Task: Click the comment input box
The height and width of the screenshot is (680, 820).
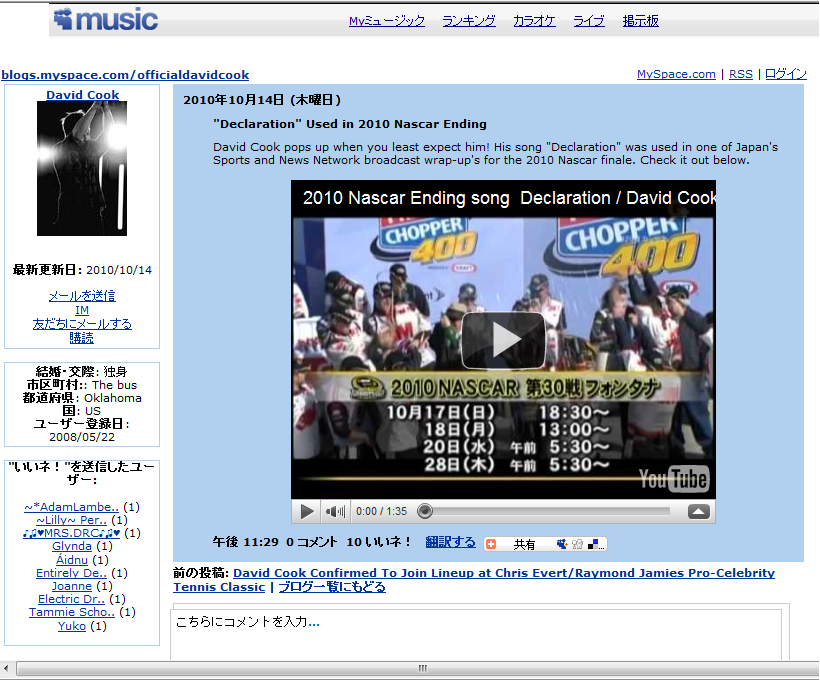Action: [x=476, y=636]
